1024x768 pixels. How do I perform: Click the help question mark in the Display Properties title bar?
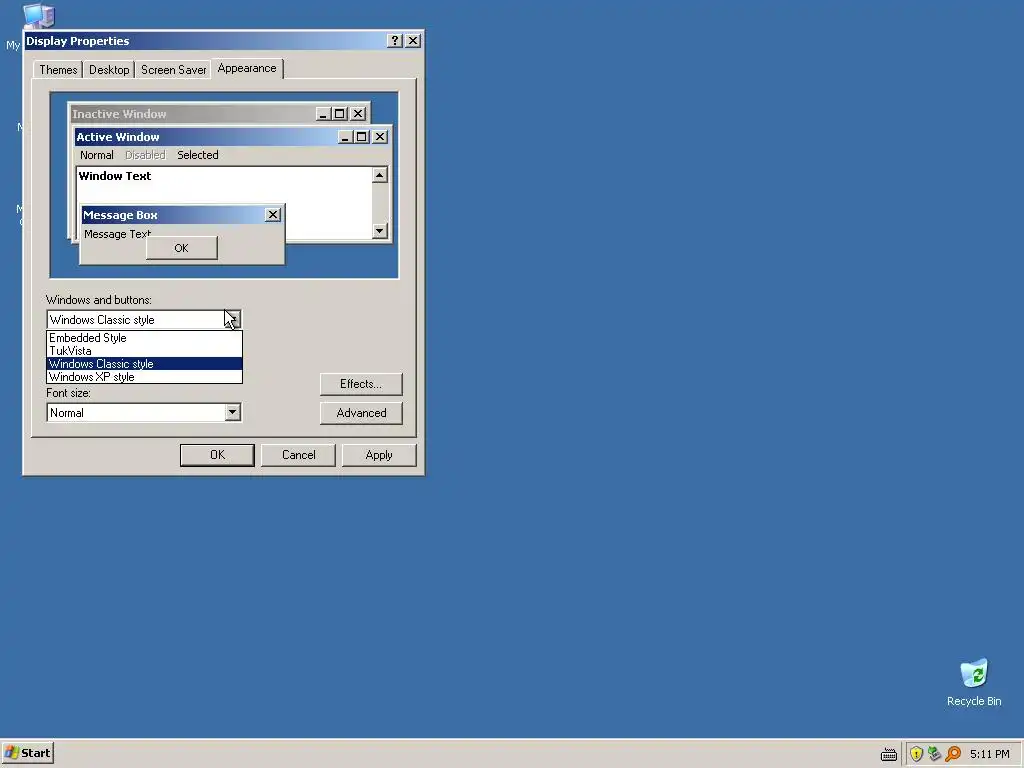[394, 40]
